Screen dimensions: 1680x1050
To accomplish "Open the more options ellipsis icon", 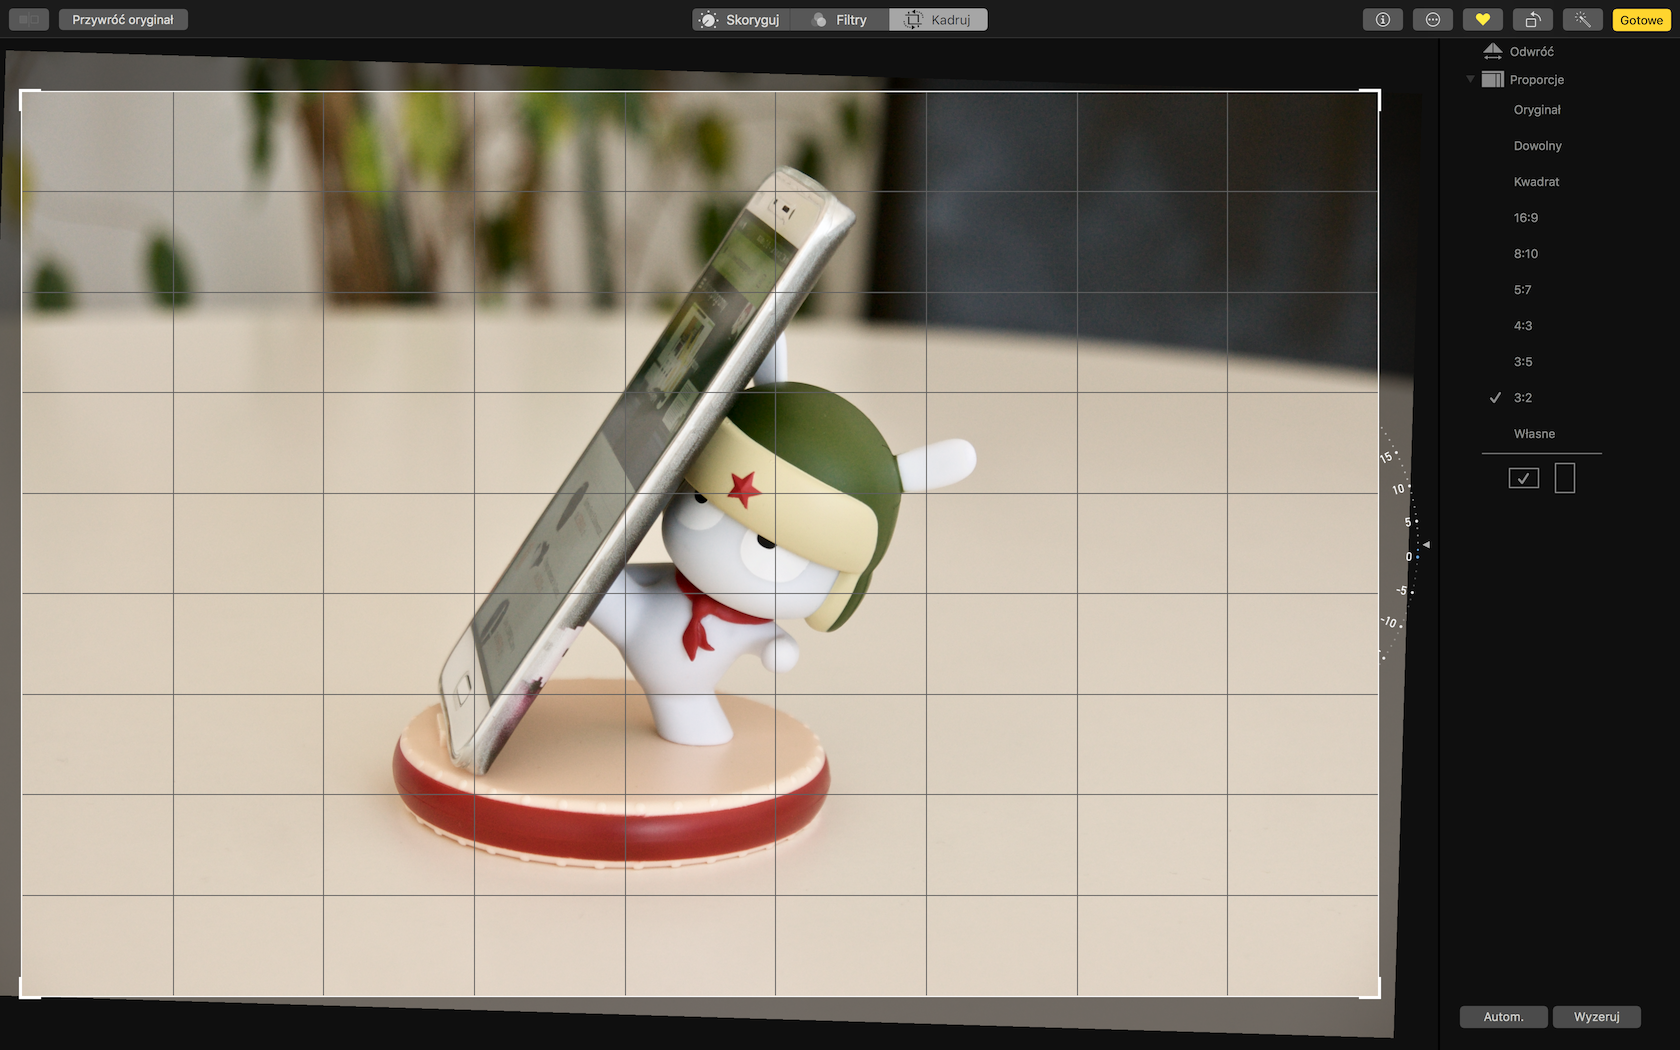I will (1433, 20).
